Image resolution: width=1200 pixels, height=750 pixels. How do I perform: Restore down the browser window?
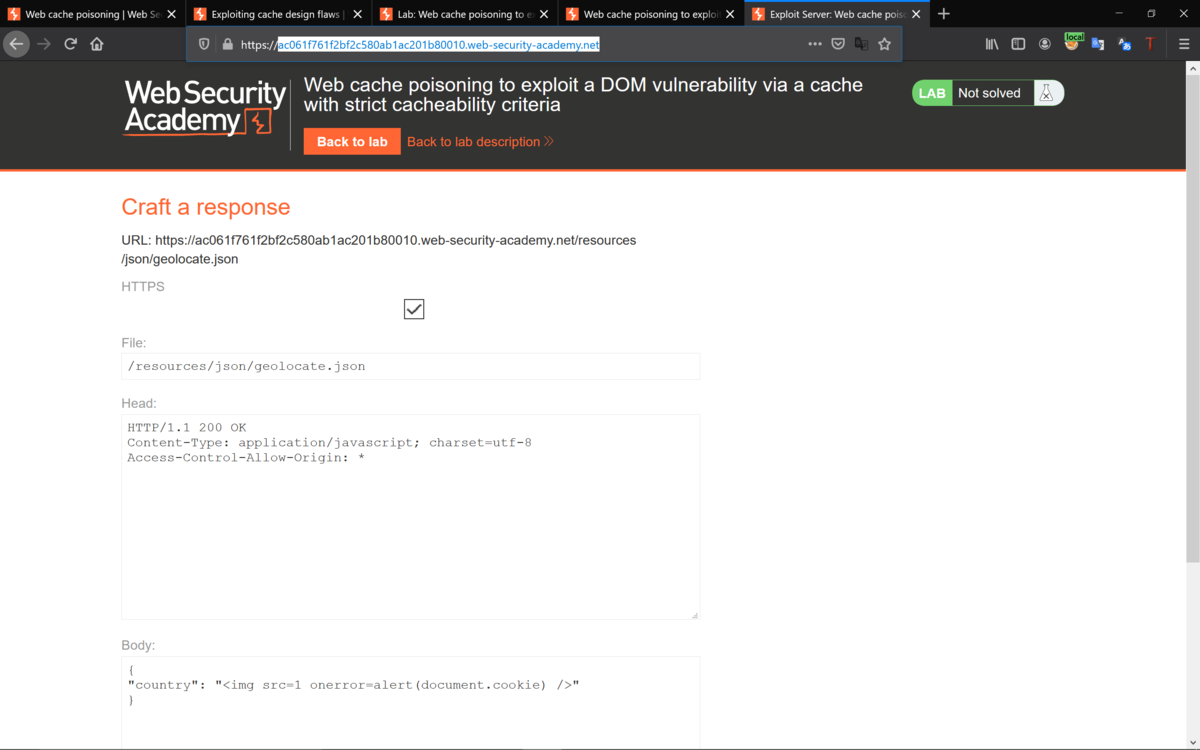point(1151,14)
